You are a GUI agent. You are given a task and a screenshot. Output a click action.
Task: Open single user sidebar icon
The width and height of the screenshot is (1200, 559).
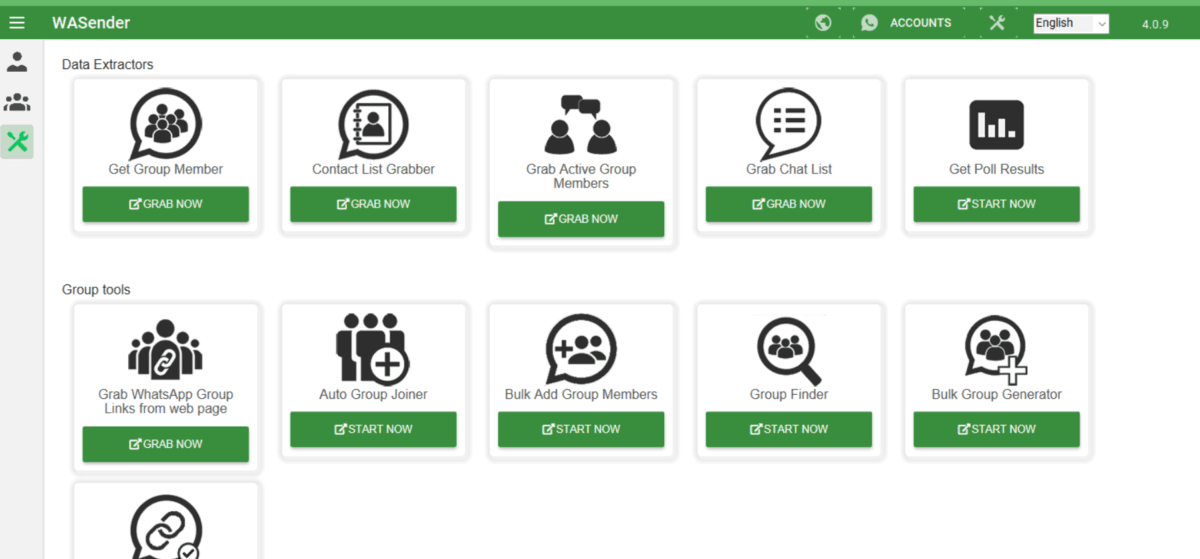tap(17, 62)
